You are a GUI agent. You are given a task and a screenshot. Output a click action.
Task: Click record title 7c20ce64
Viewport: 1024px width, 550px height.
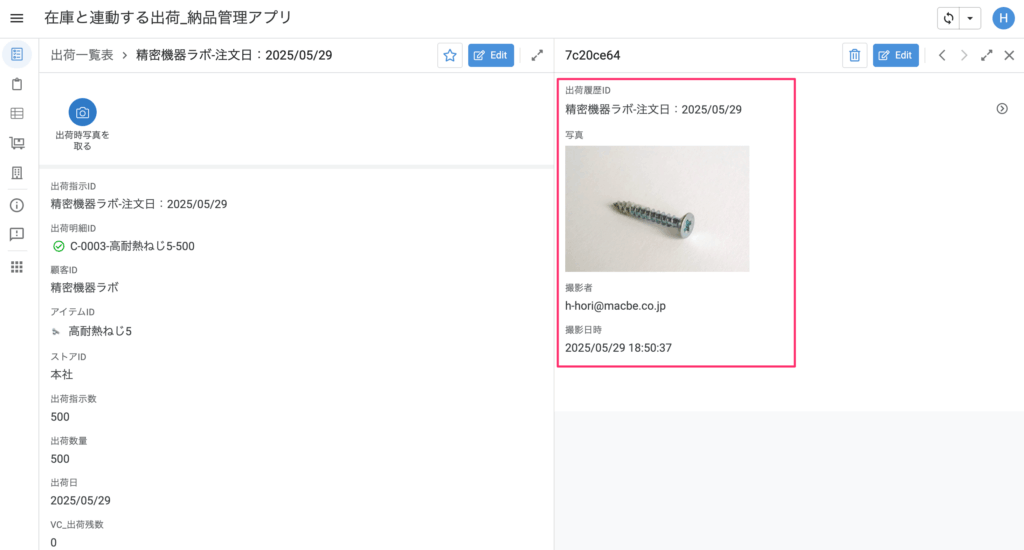coord(592,56)
